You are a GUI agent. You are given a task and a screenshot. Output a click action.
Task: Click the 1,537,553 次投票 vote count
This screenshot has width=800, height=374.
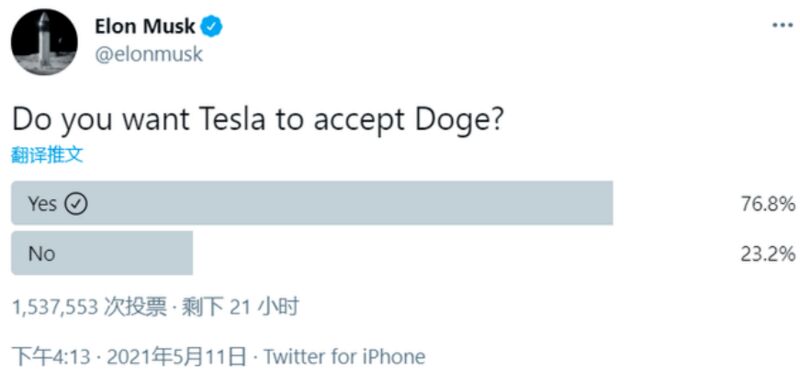click(x=89, y=307)
